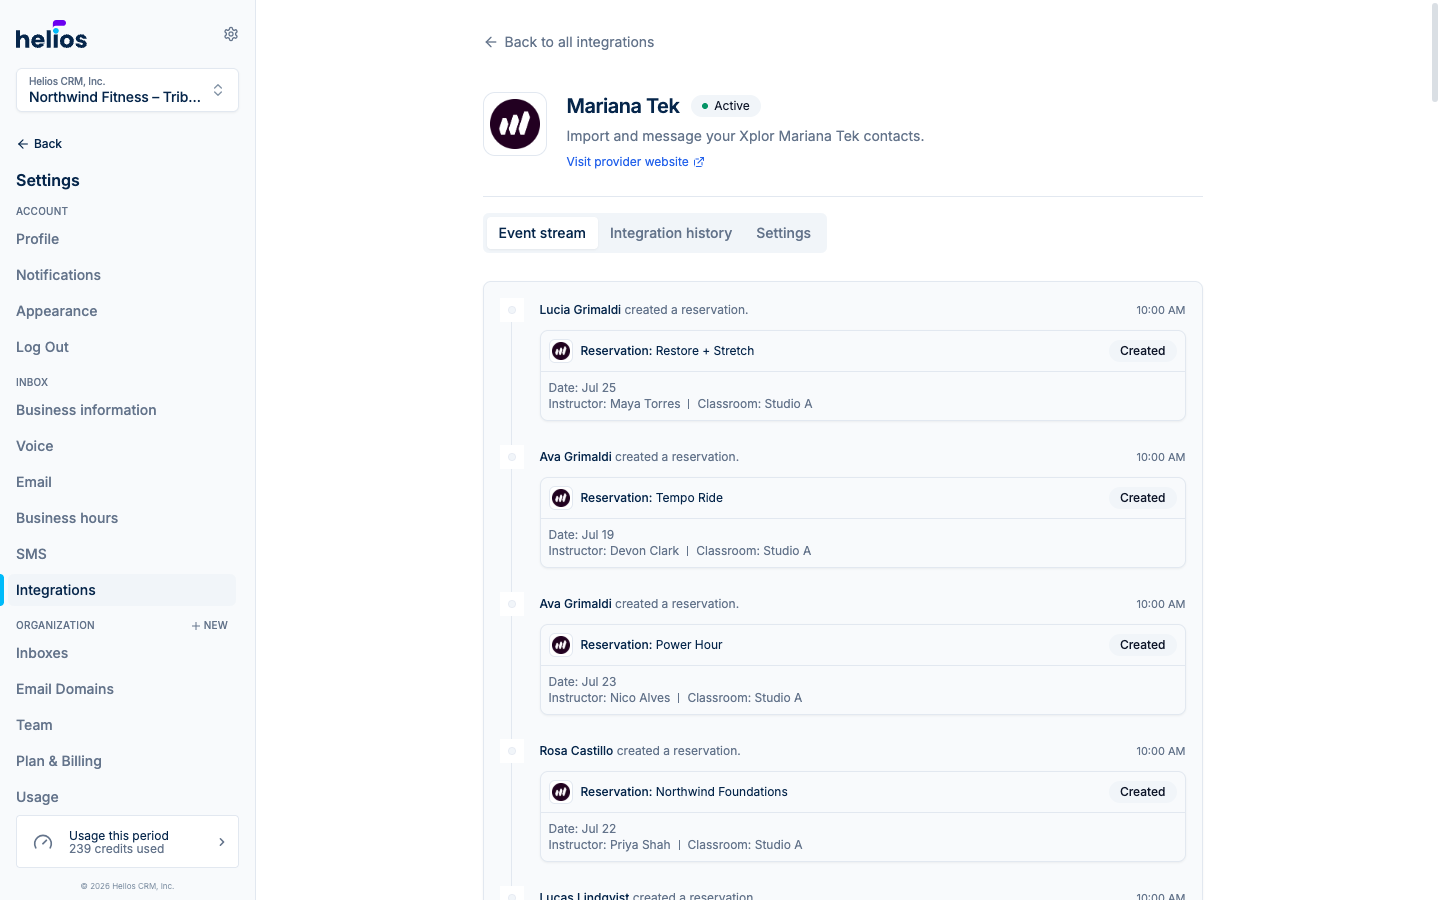This screenshot has width=1440, height=900.
Task: Select the Event stream tab
Action: [542, 233]
